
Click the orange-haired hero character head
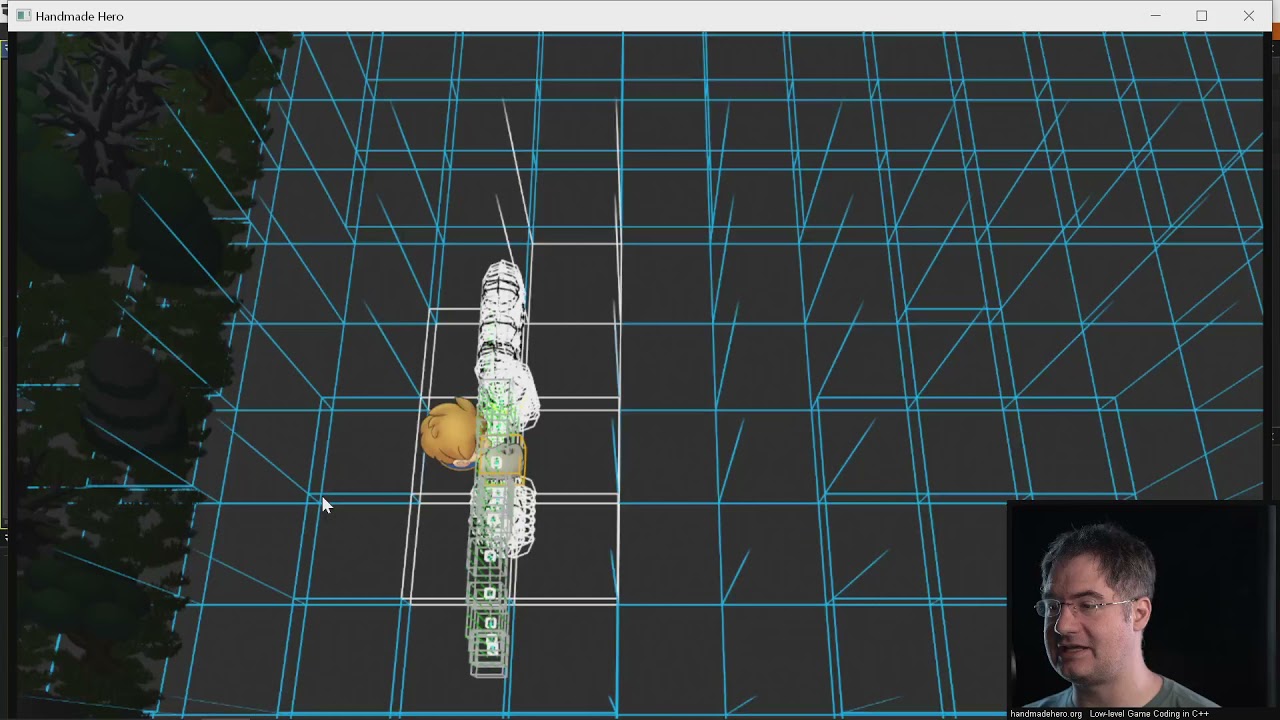[450, 434]
